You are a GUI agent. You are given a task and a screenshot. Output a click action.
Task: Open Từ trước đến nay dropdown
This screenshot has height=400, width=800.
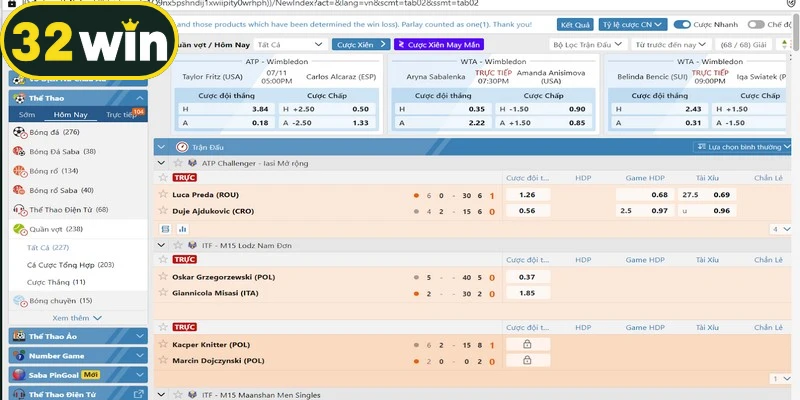tap(671, 44)
